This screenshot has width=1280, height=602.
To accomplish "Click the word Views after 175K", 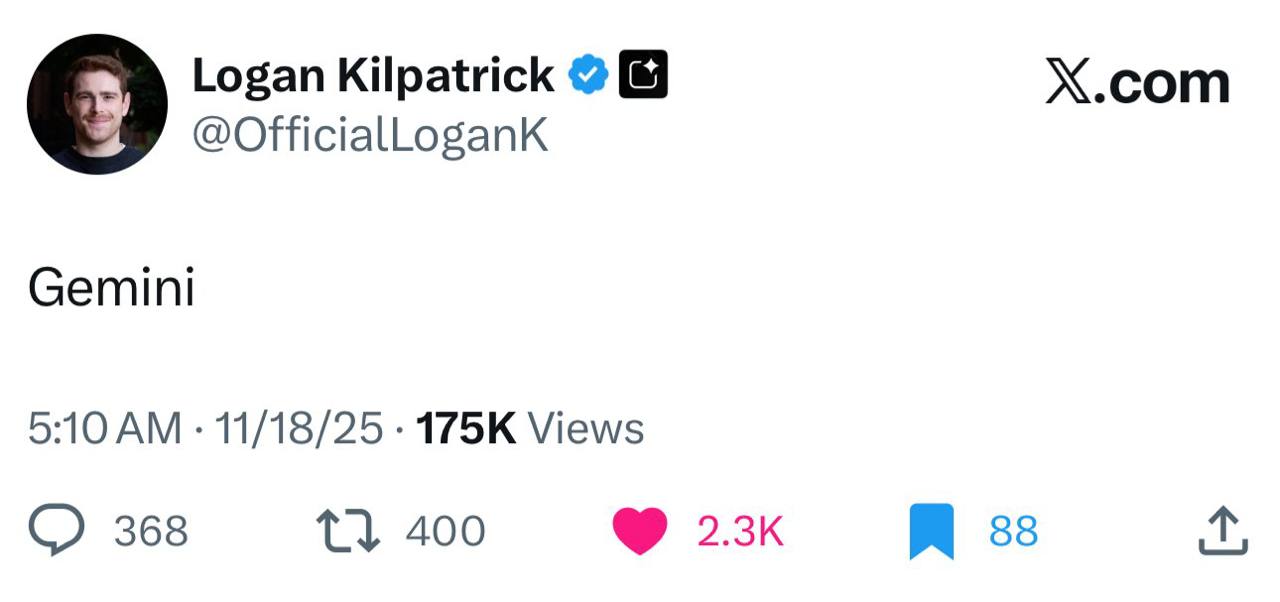I will (586, 429).
